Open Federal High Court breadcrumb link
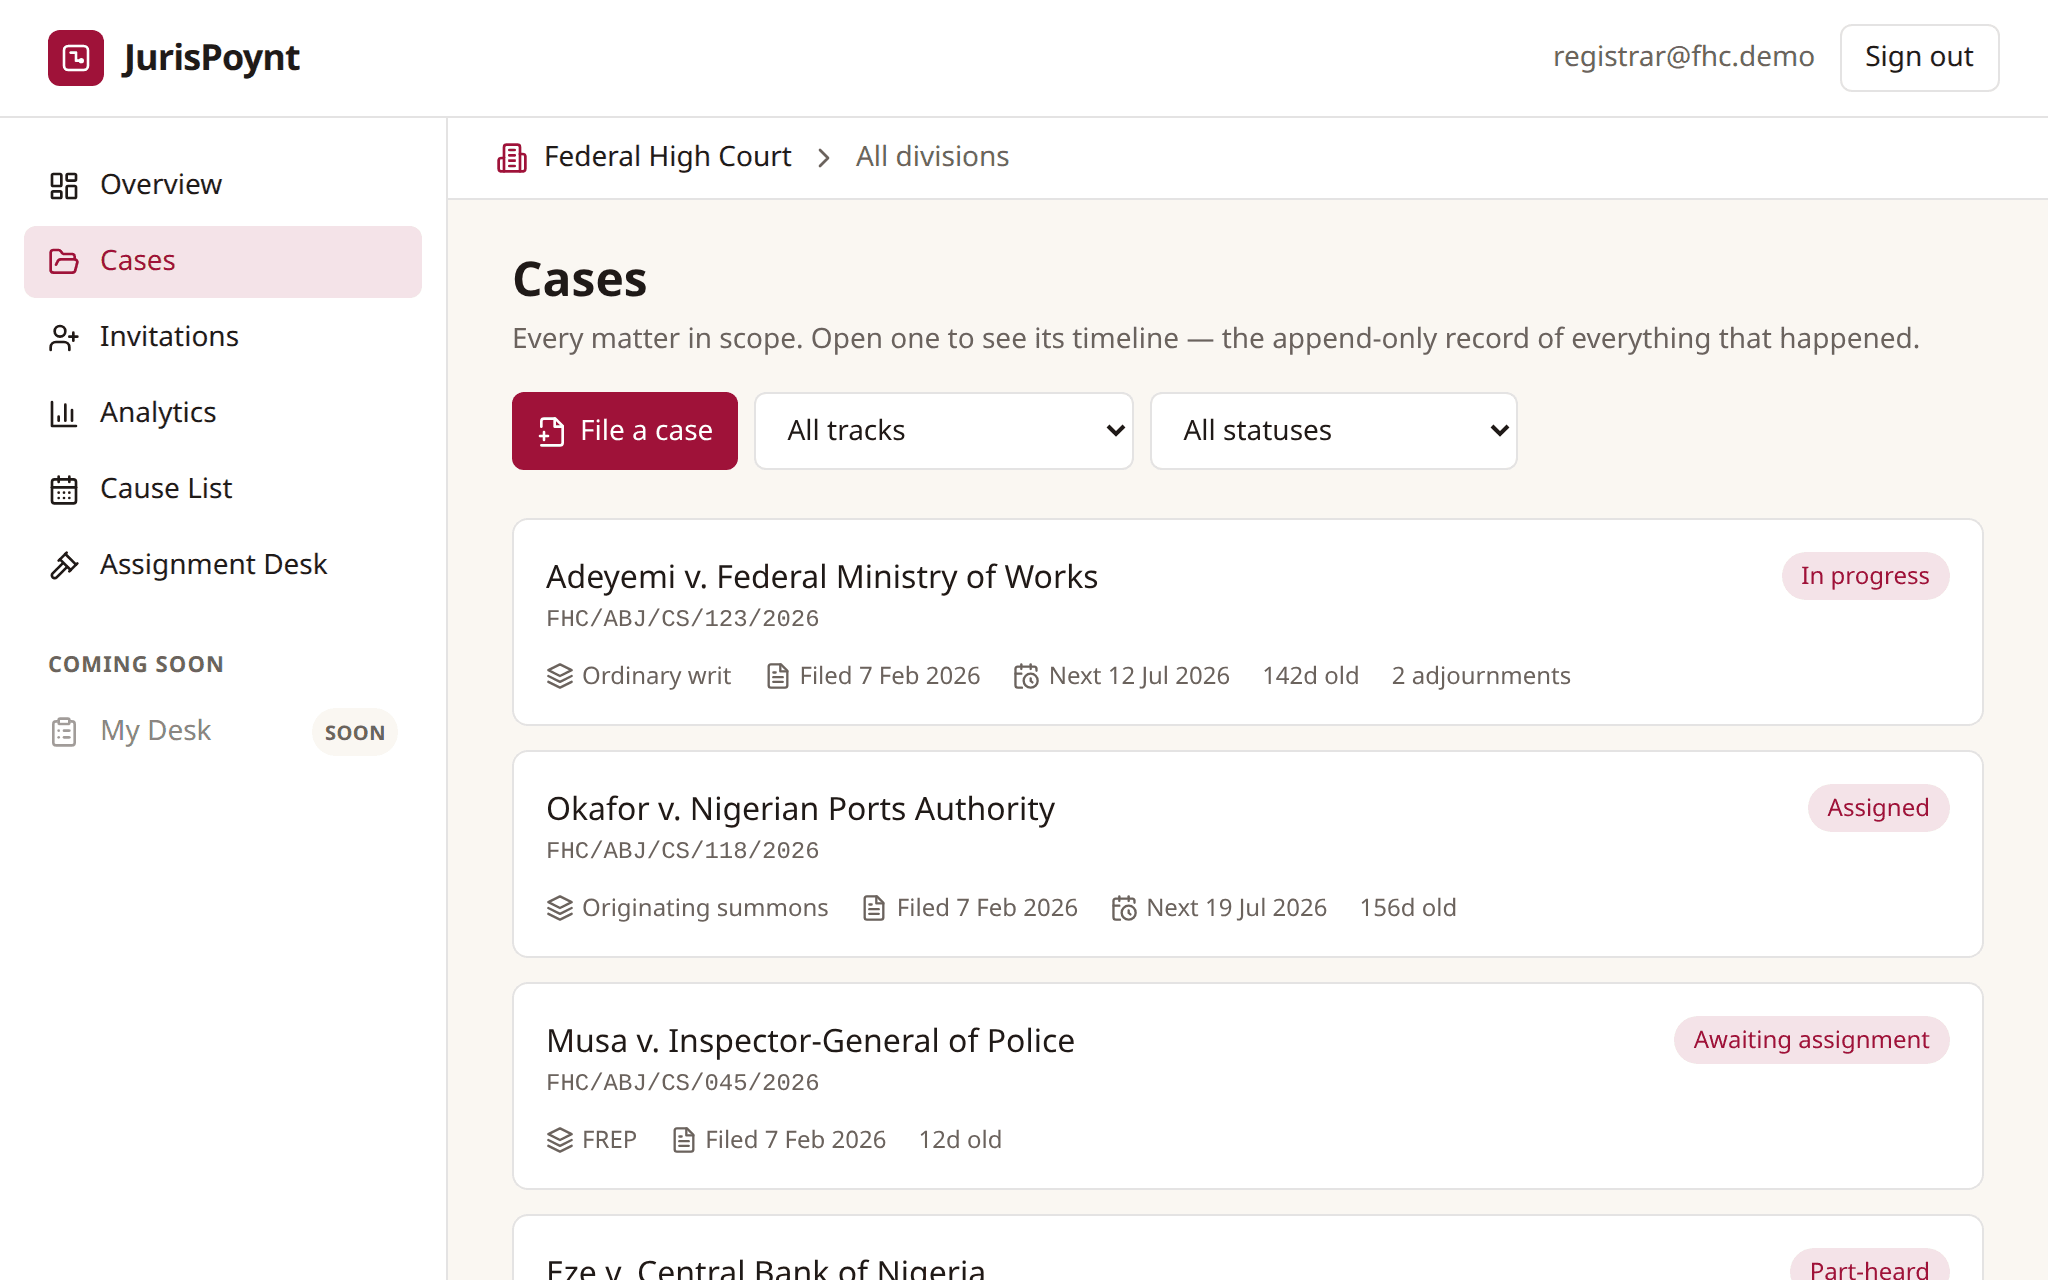The image size is (2048, 1280). click(x=667, y=157)
